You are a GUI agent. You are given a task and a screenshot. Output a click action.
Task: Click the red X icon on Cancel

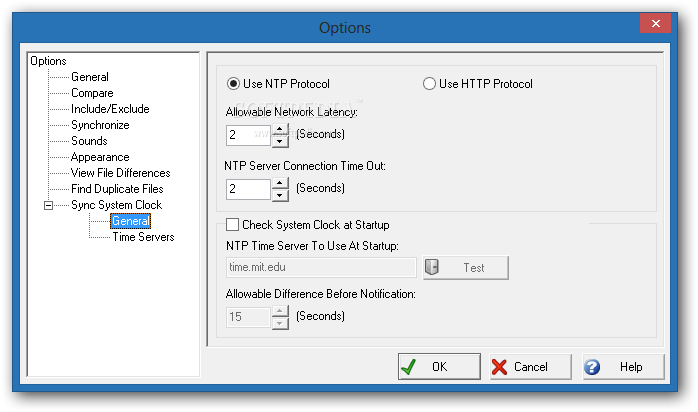(499, 367)
